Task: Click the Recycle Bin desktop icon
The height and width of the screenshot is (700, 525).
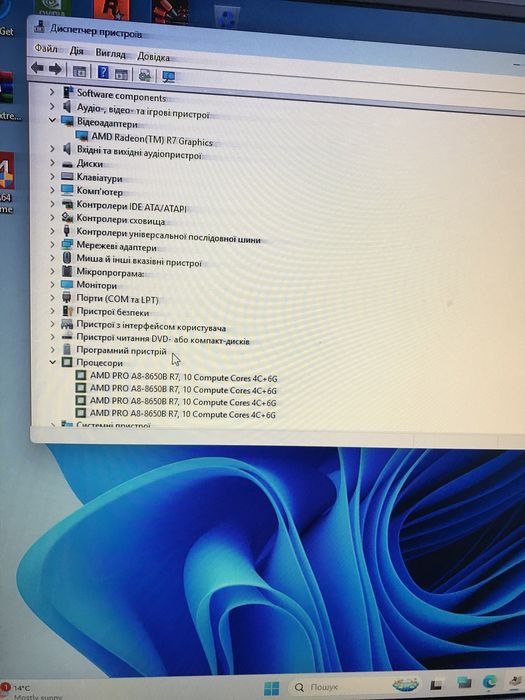Action: [x=227, y=16]
